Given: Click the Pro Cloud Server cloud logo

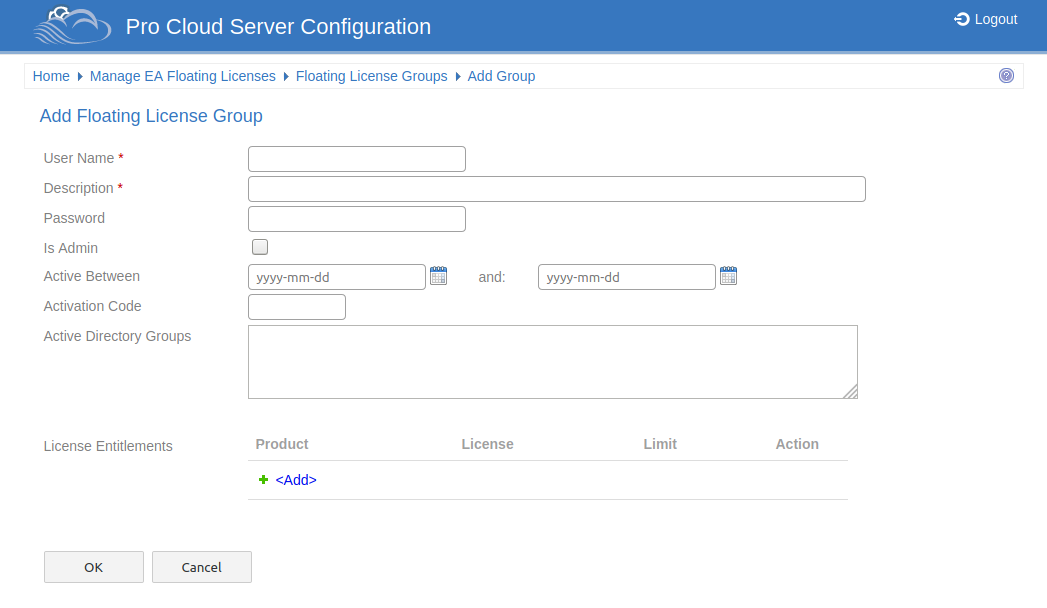Looking at the screenshot, I should pyautogui.click(x=71, y=26).
